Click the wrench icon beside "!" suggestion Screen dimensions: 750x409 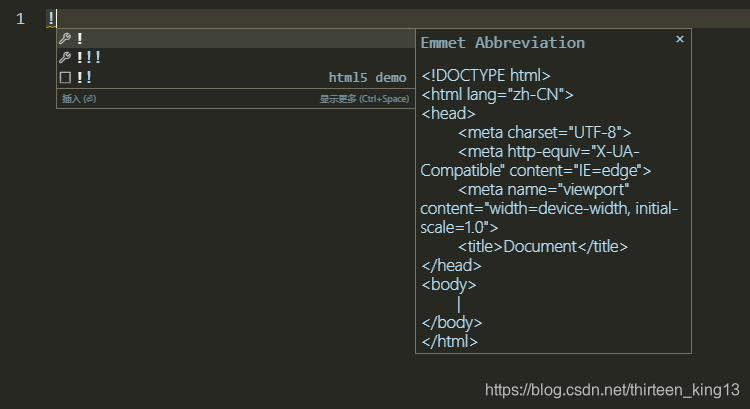(65, 38)
